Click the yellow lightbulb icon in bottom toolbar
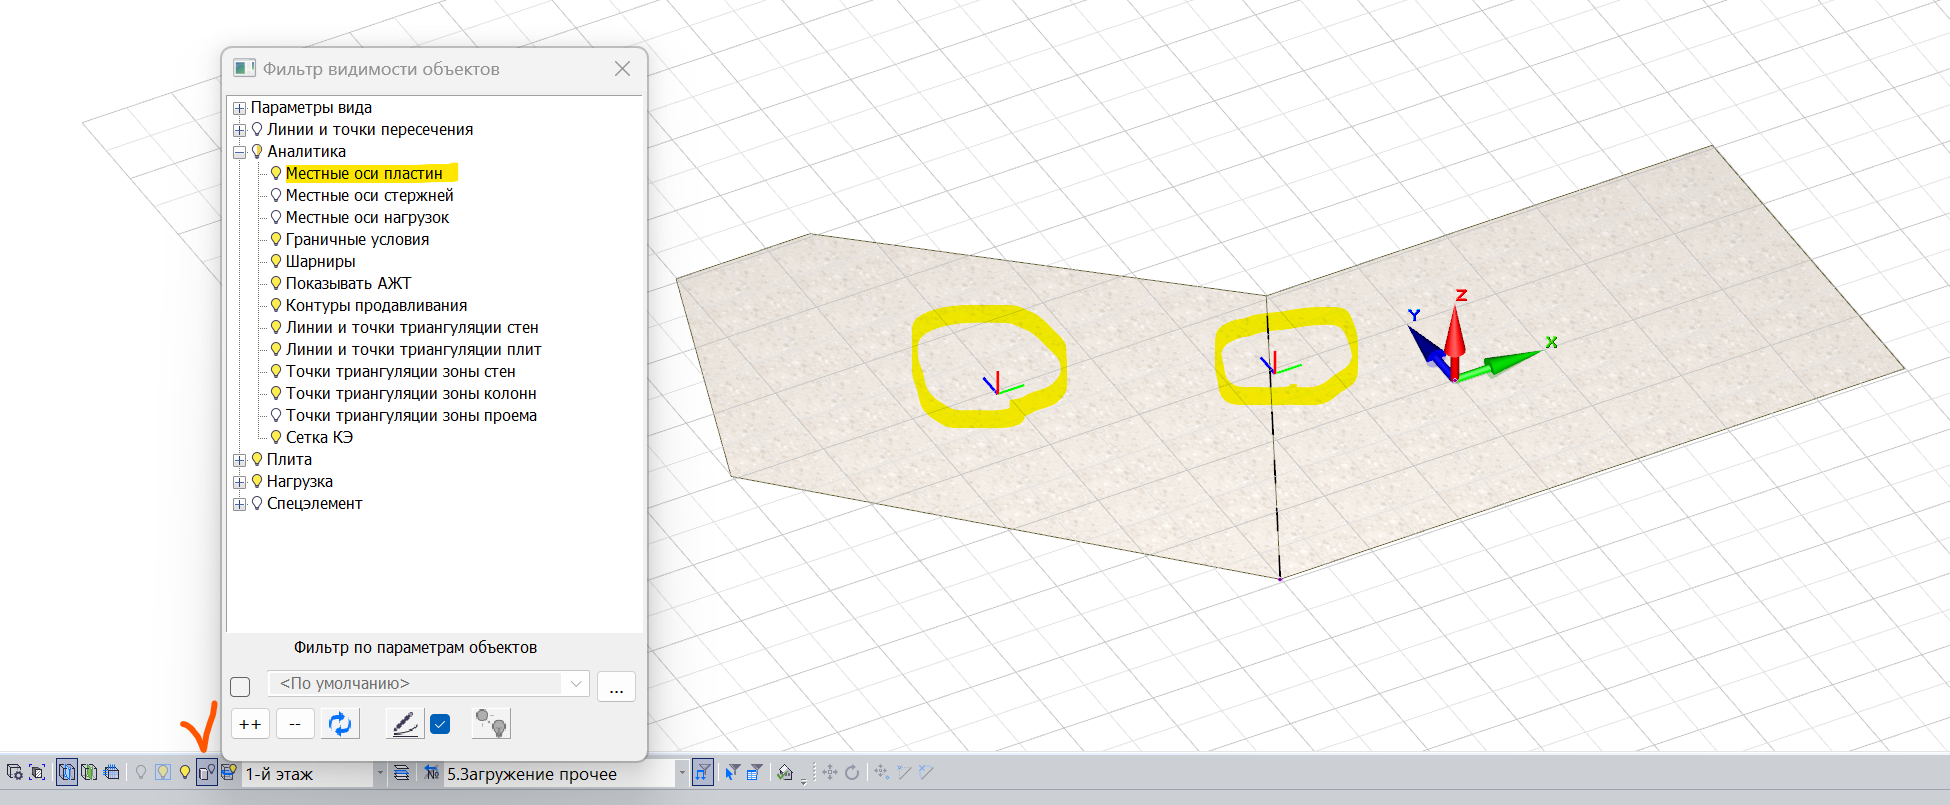This screenshot has width=1950, height=805. pyautogui.click(x=185, y=773)
